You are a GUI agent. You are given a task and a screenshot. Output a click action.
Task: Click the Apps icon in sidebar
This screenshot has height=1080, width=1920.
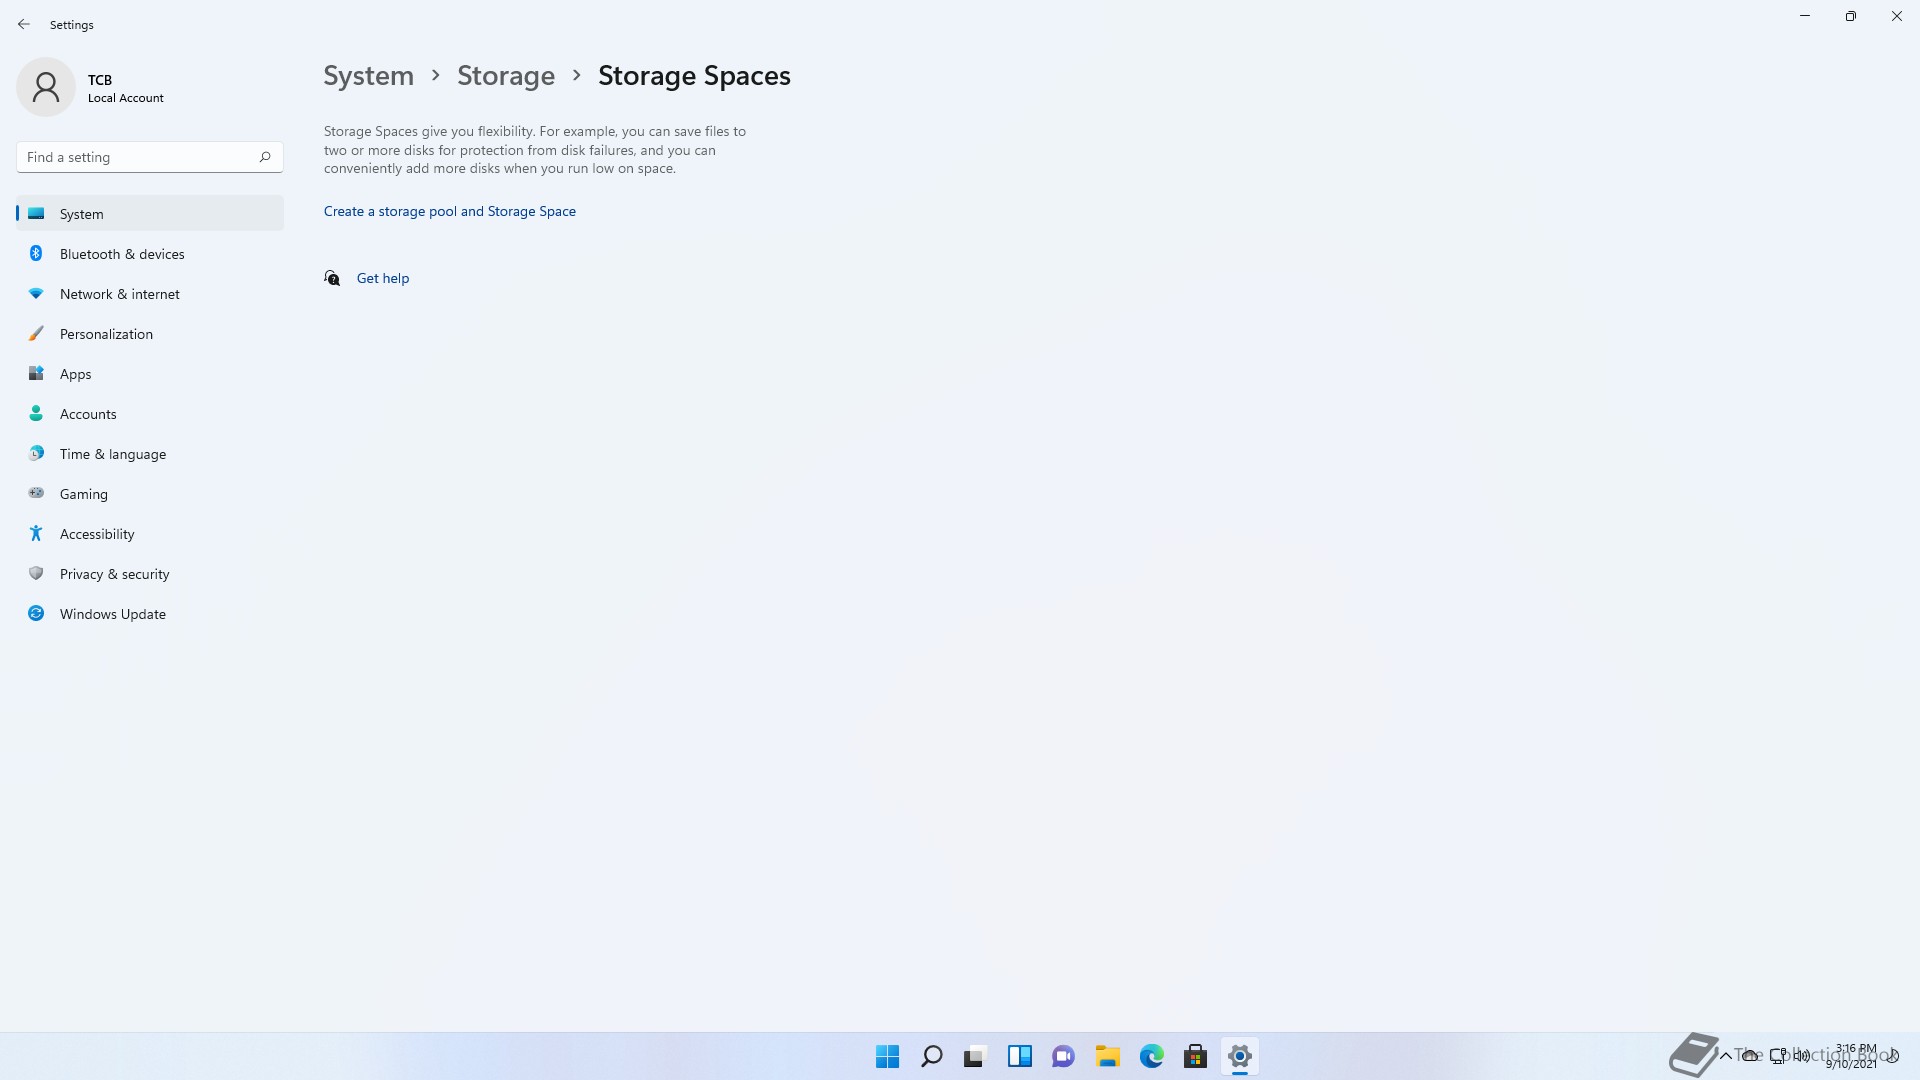coord(36,374)
